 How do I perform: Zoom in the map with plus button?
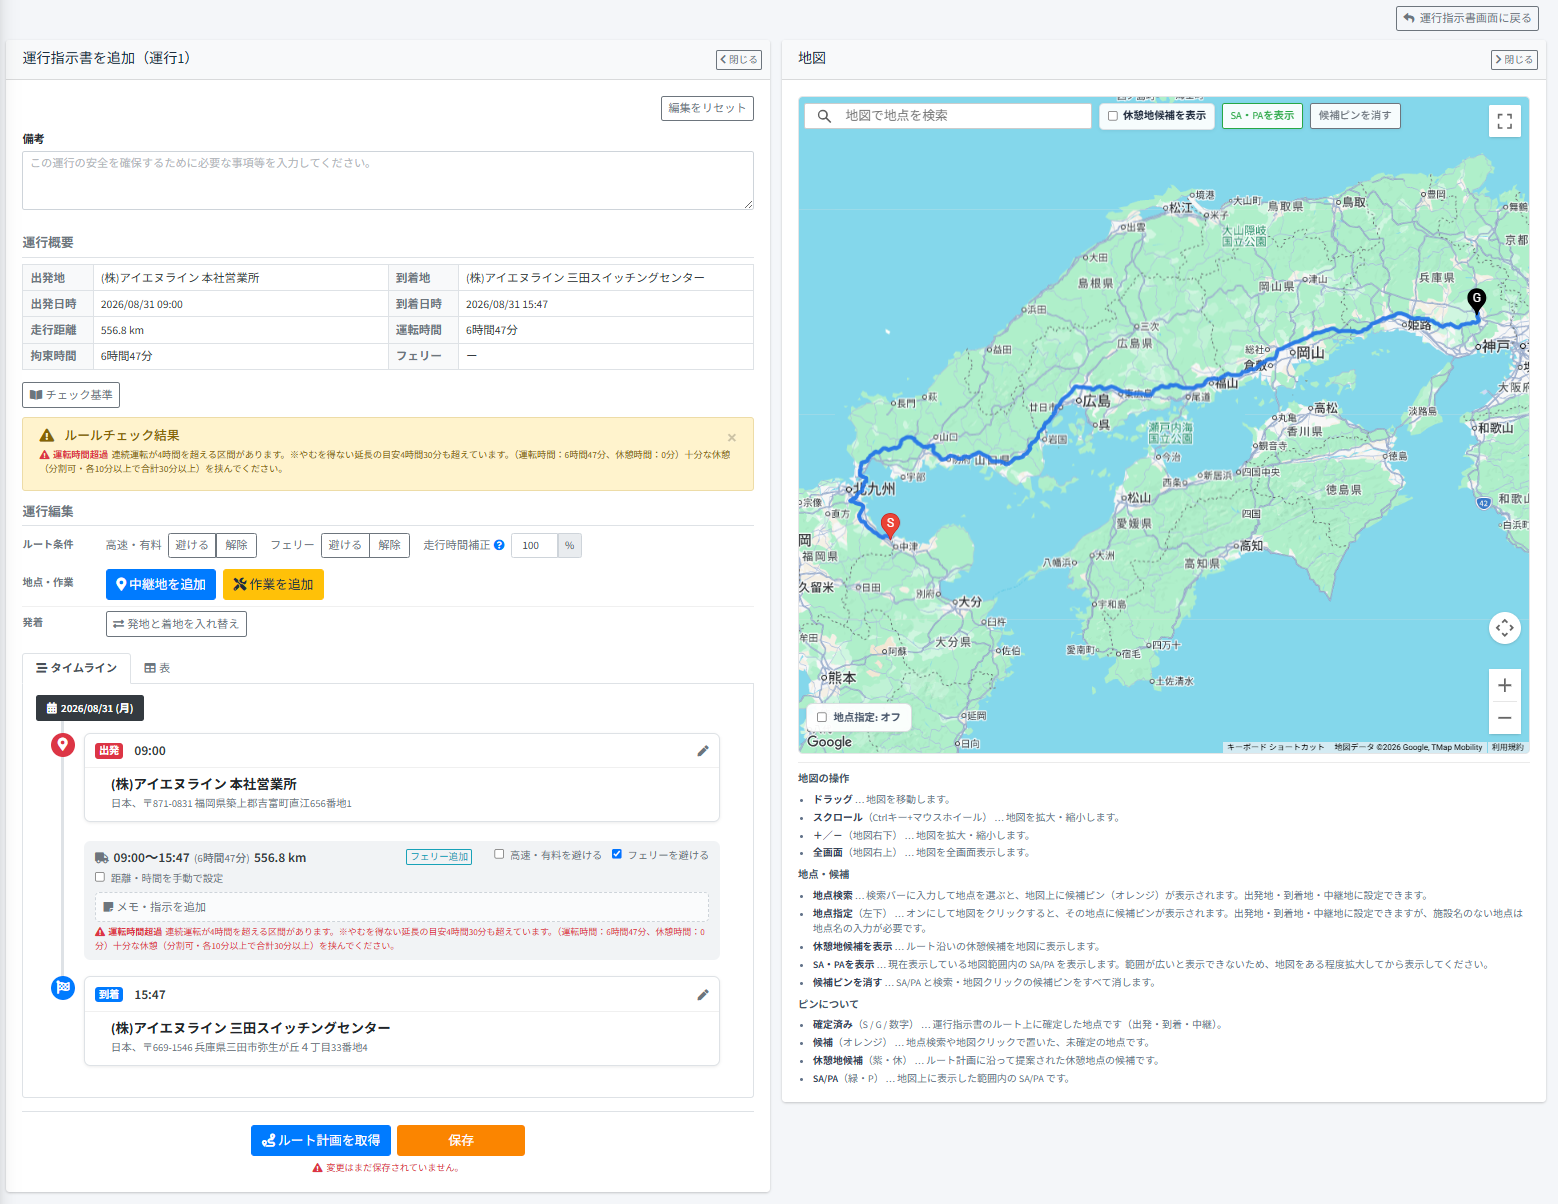tap(1504, 685)
